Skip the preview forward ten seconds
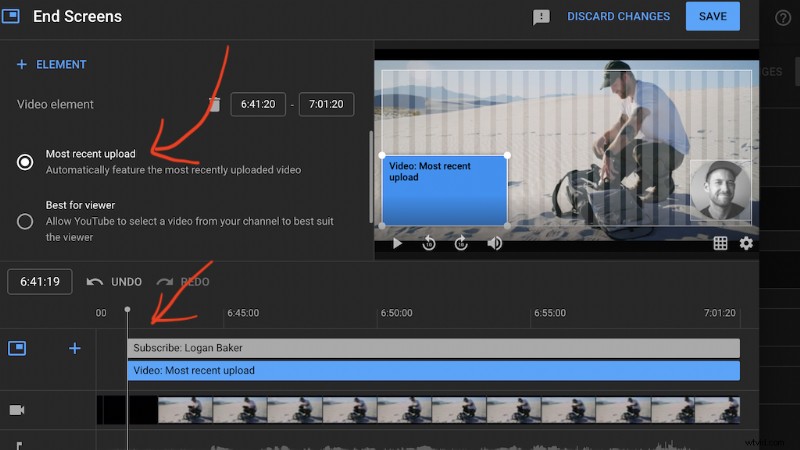Image resolution: width=800 pixels, height=450 pixels. tap(461, 243)
